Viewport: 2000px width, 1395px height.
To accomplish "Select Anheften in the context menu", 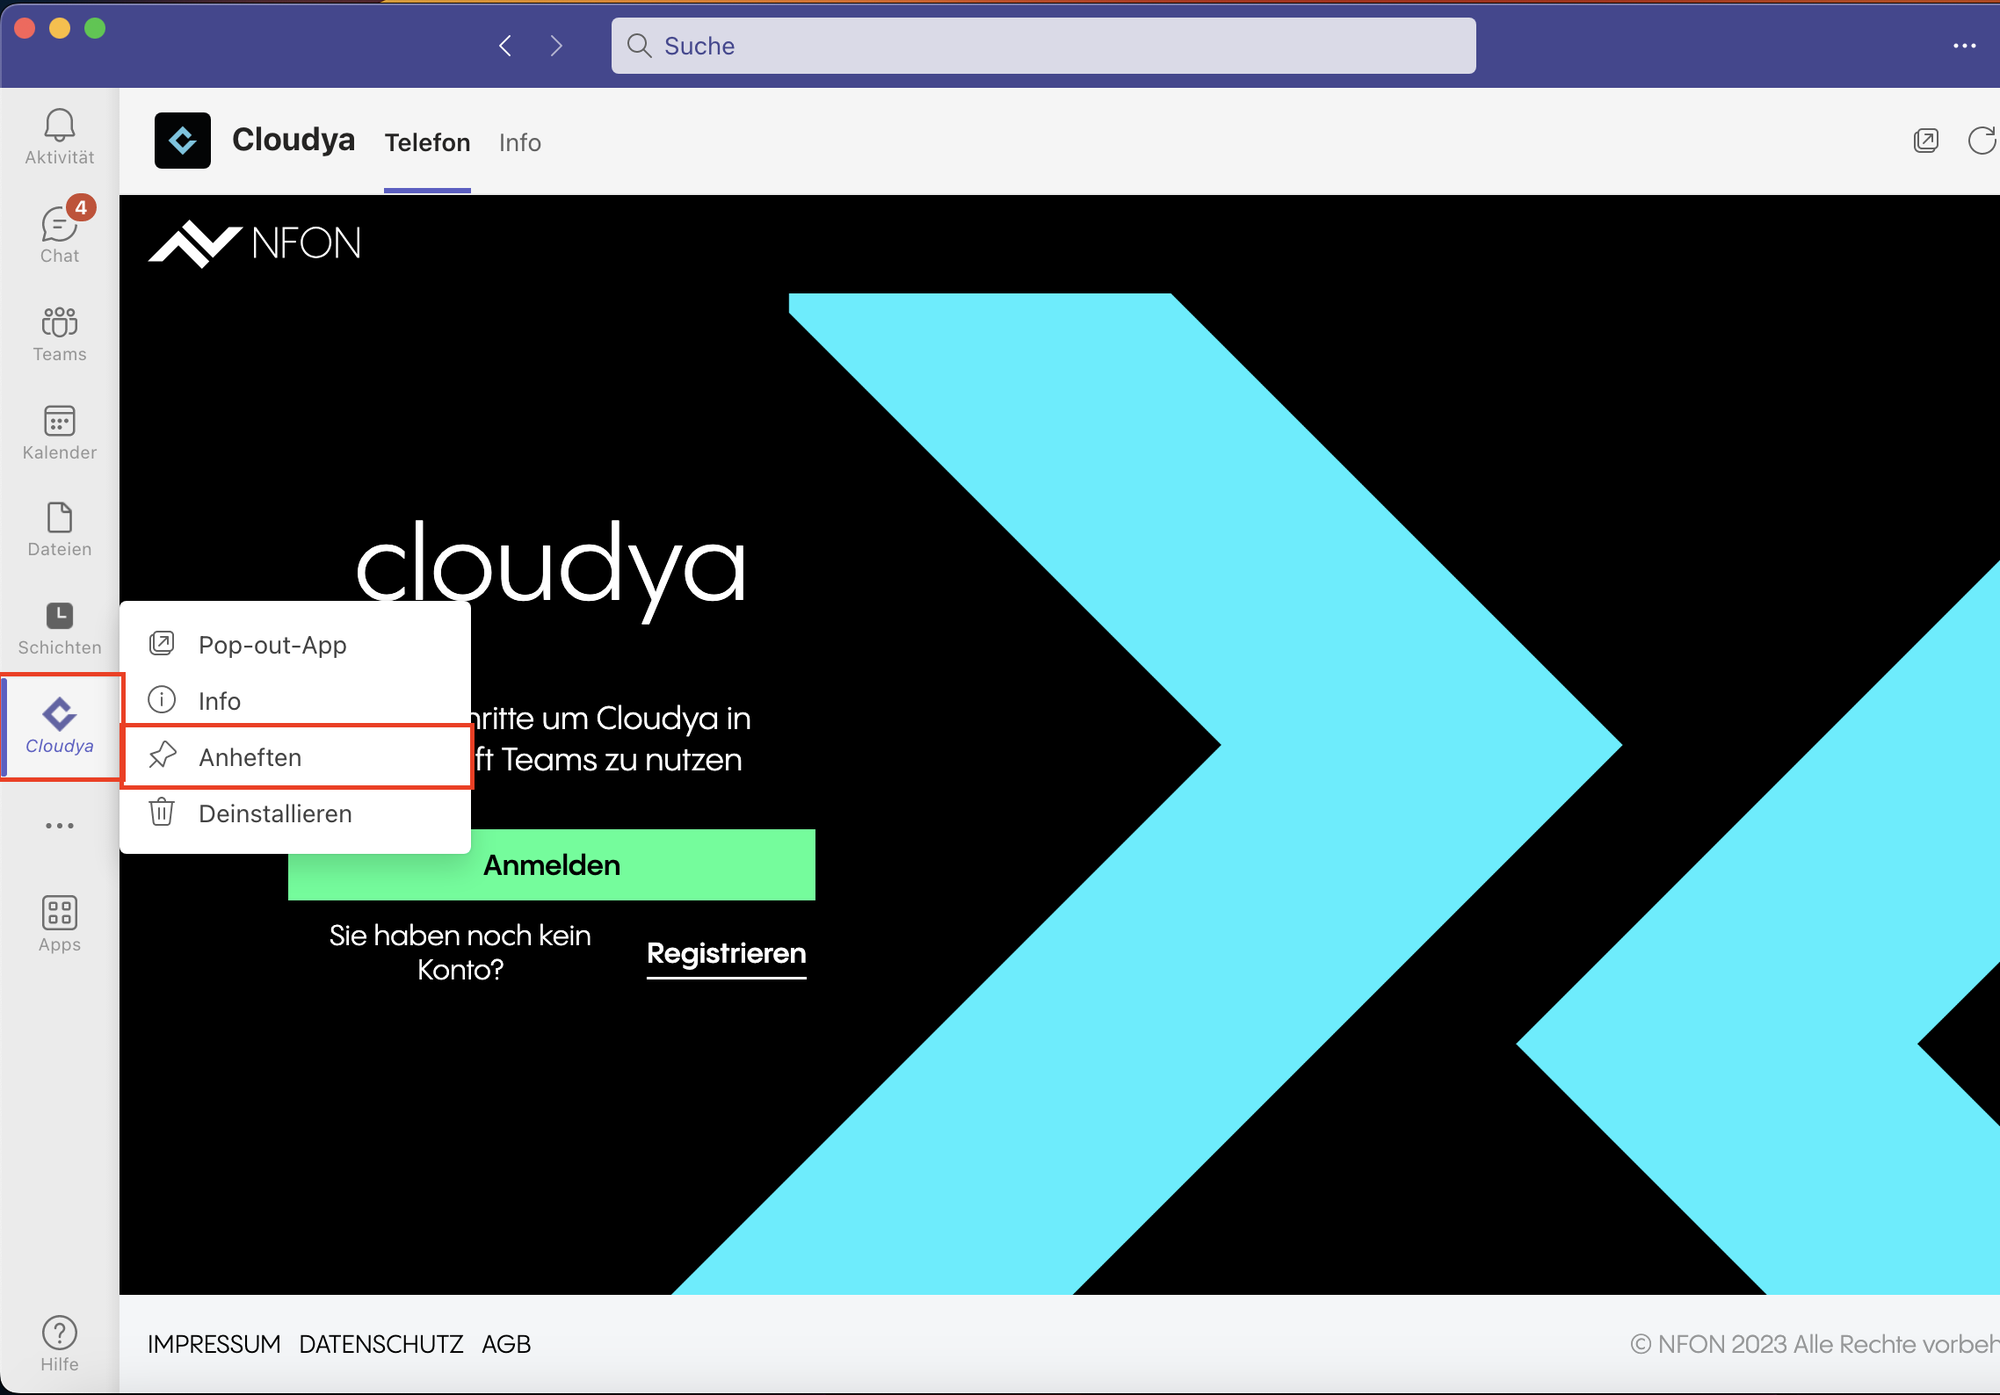I will (x=250, y=757).
